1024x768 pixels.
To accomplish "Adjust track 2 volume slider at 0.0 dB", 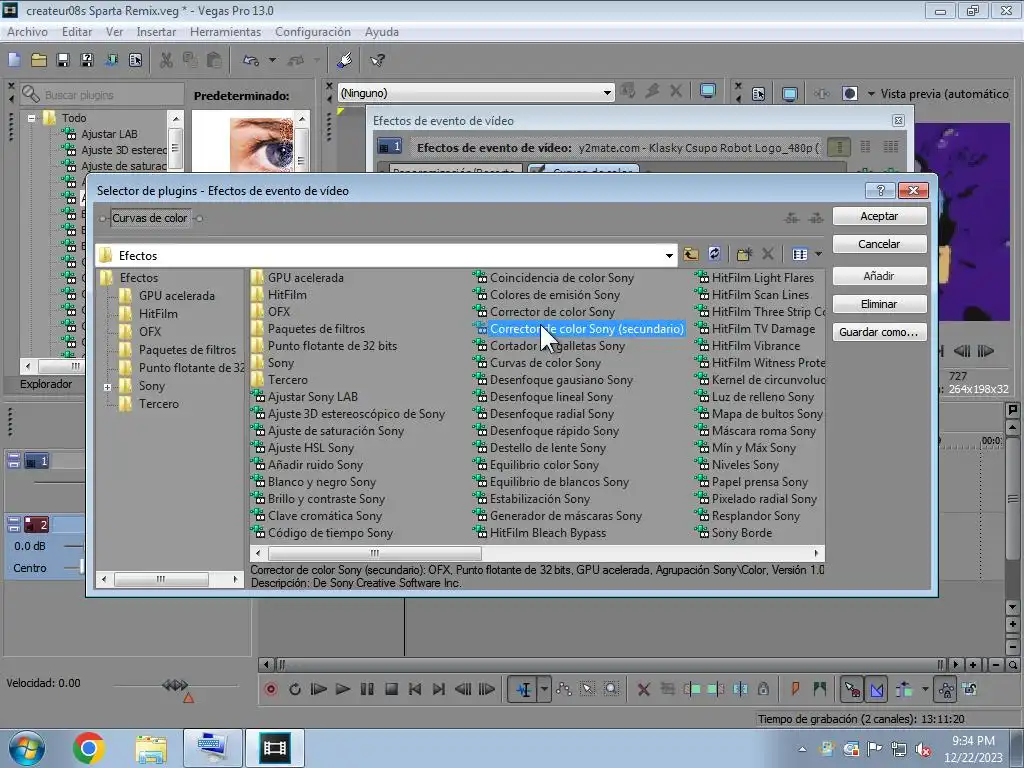I will (x=73, y=546).
